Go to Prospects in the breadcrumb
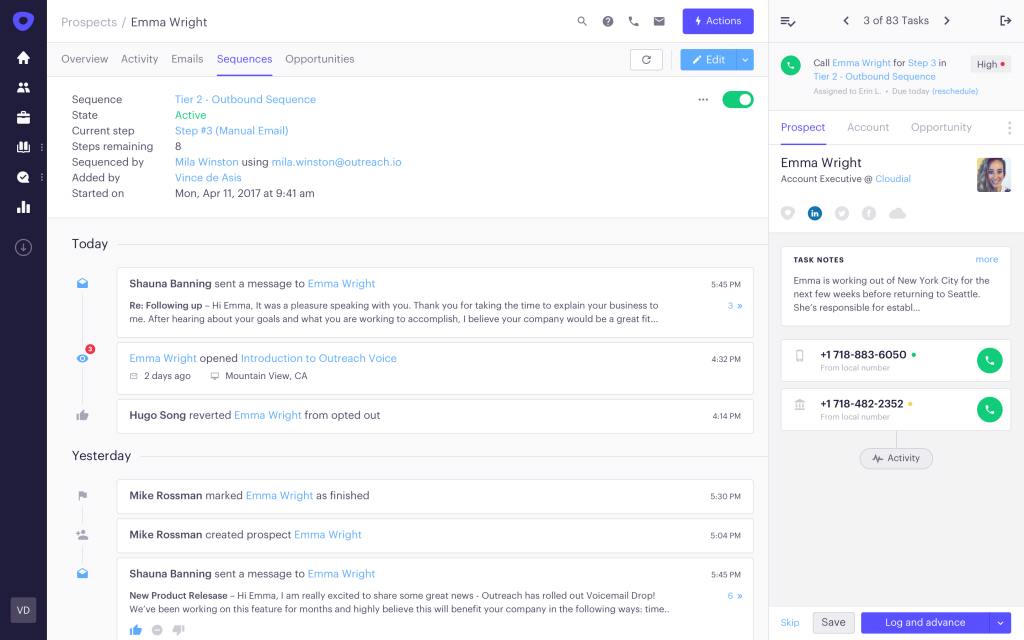Image resolution: width=1024 pixels, height=640 pixels. tap(89, 22)
